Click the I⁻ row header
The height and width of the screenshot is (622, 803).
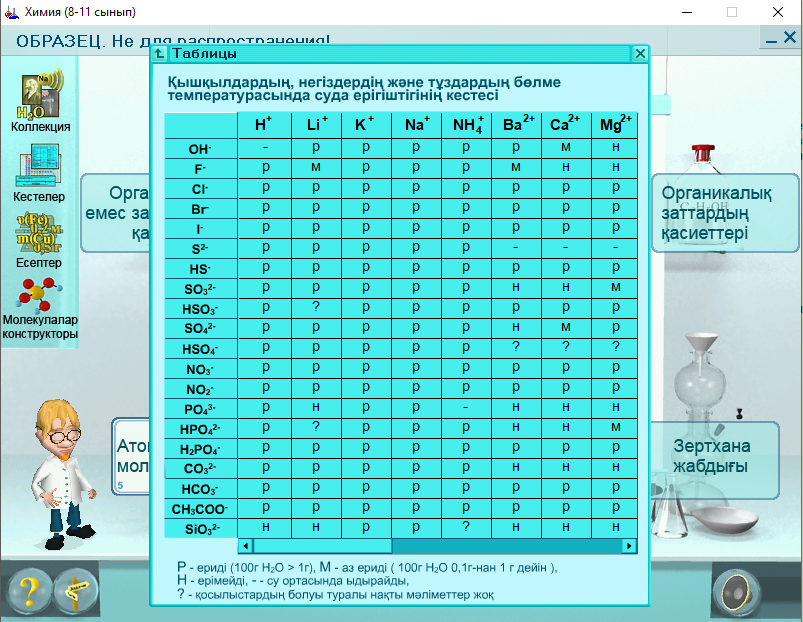(x=201, y=229)
